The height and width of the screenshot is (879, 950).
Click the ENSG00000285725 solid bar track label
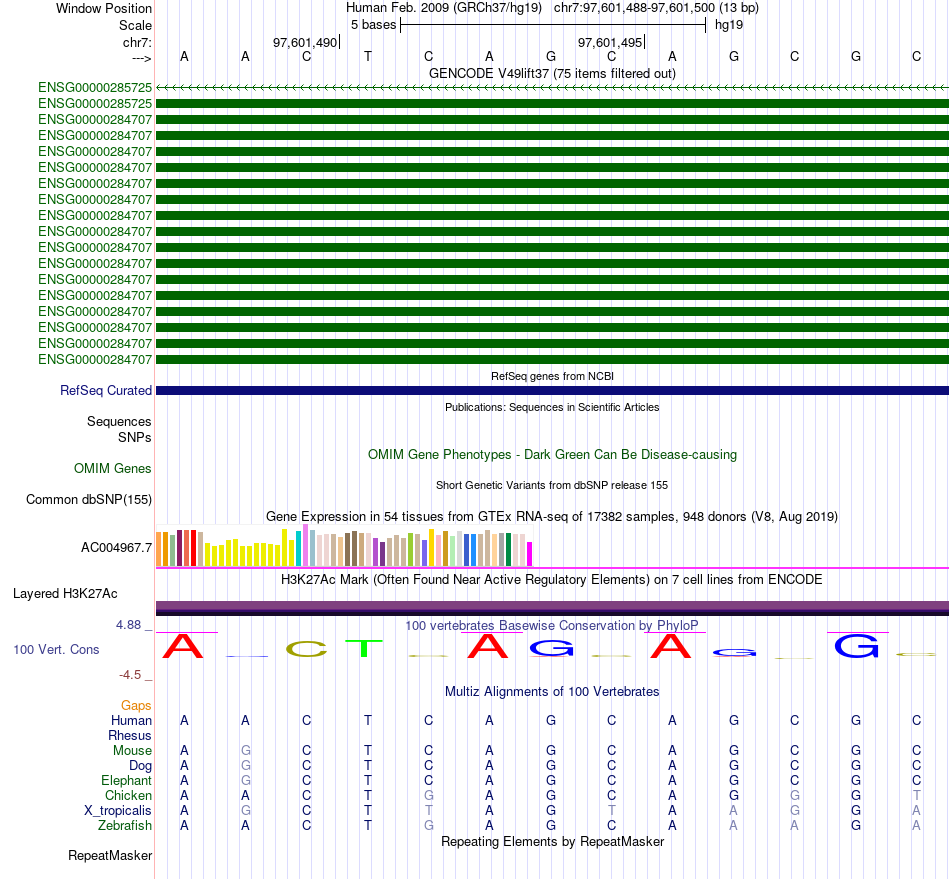[x=95, y=104]
